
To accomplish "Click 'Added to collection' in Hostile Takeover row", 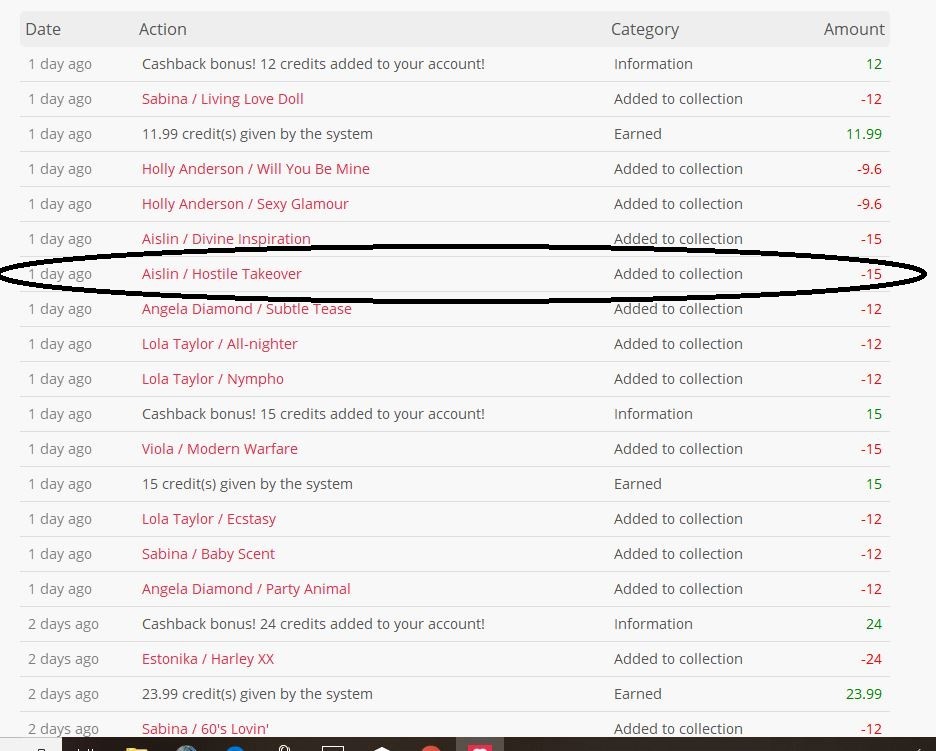I will point(678,274).
